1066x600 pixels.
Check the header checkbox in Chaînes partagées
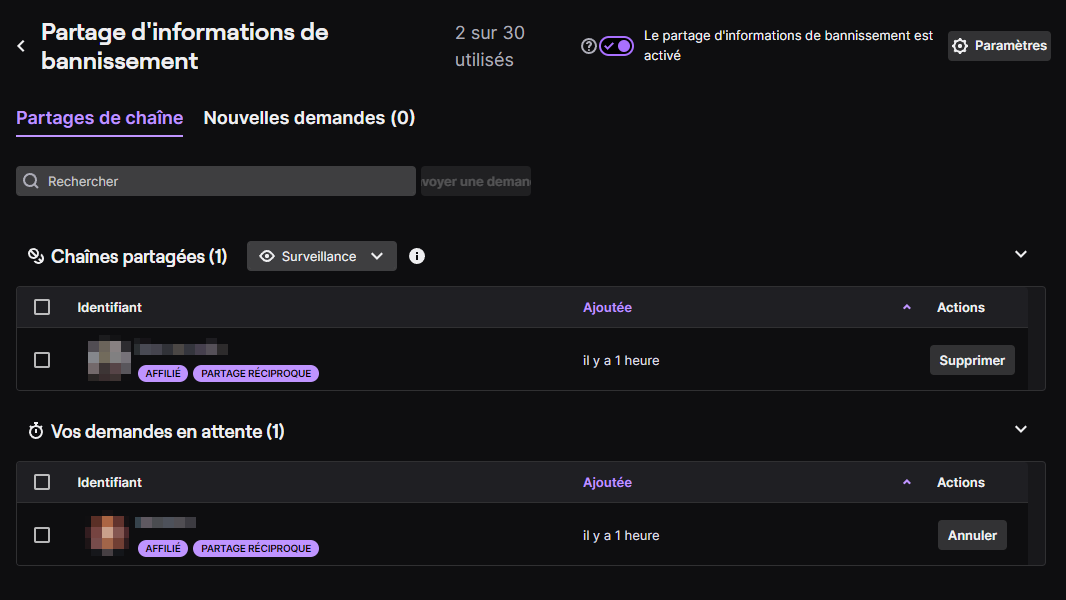(41, 307)
